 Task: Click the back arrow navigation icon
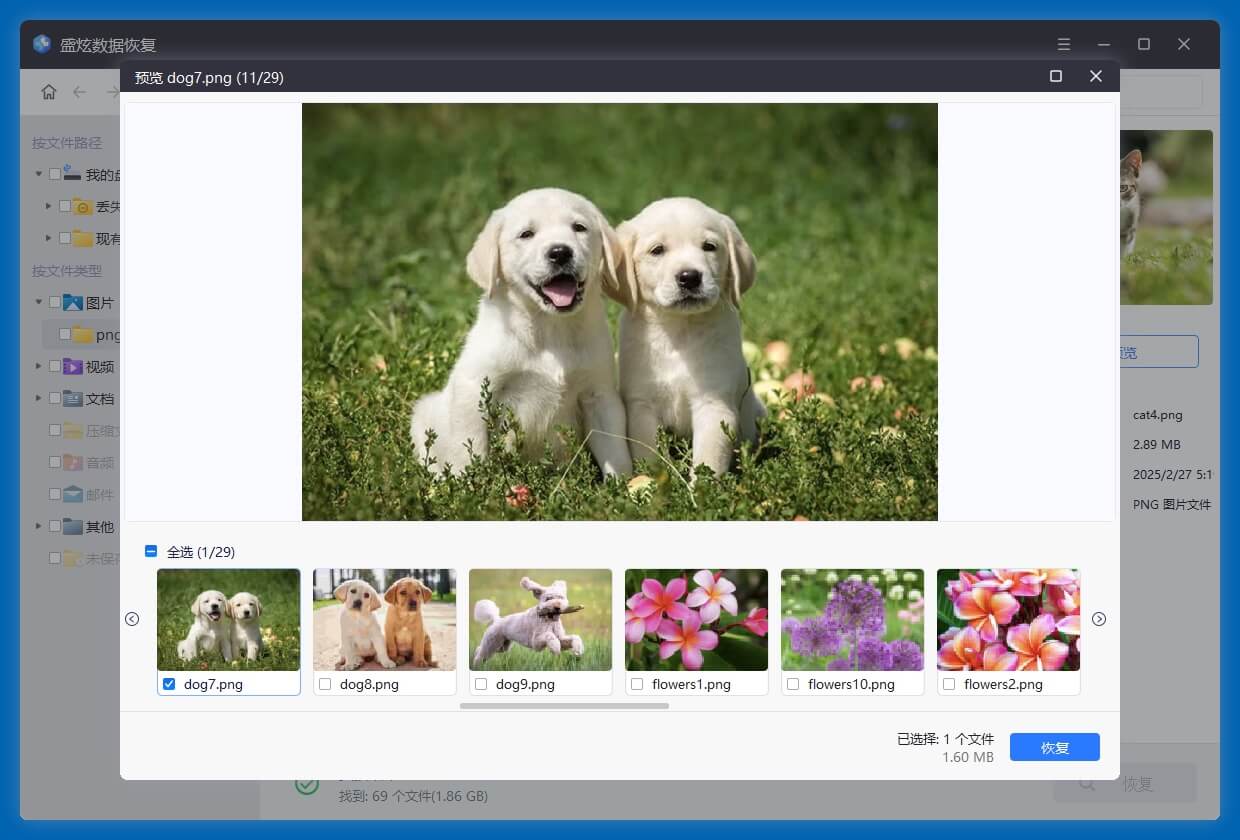coord(80,92)
